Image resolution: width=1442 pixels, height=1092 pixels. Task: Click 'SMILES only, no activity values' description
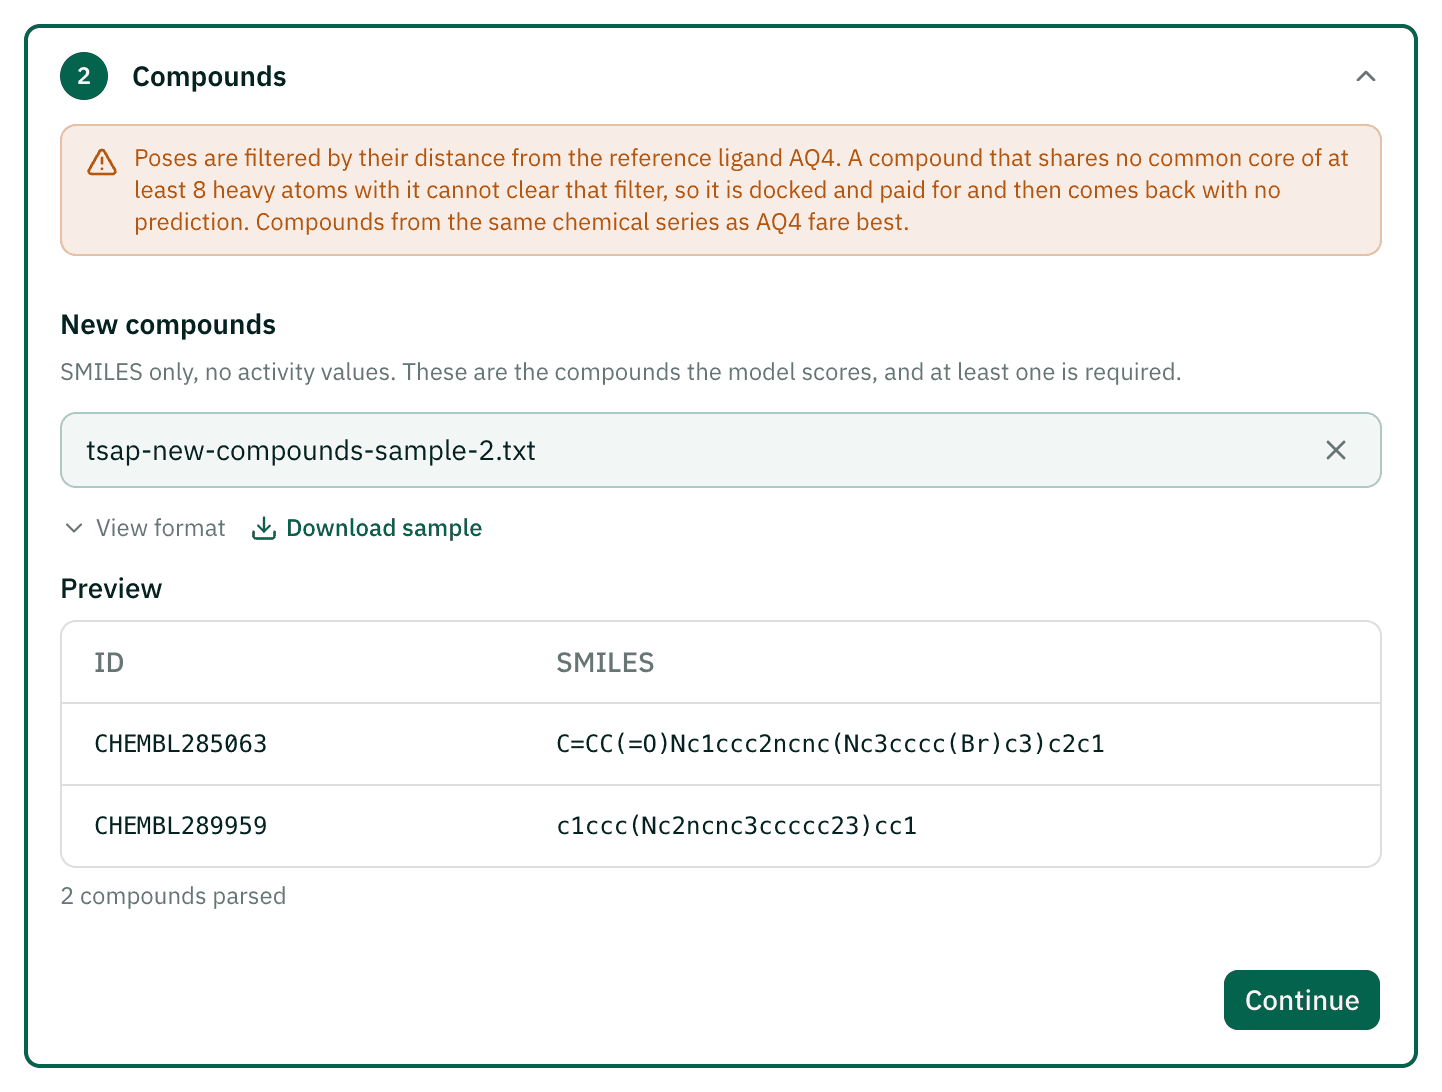pos(620,372)
